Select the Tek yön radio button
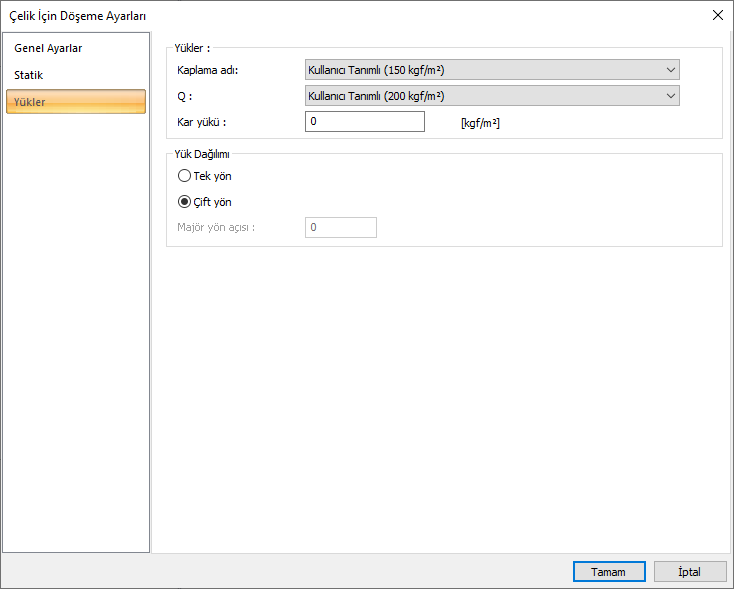Viewport: 734px width, 589px height. [184, 176]
